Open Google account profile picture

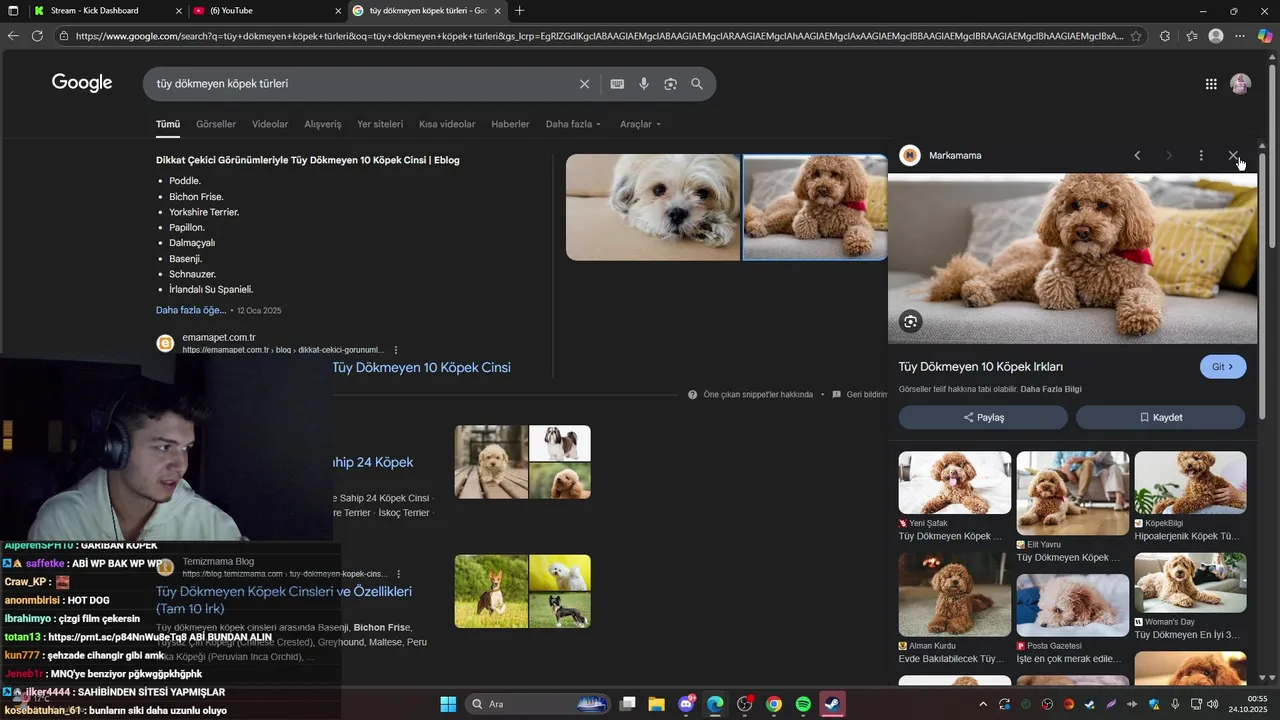tap(1241, 84)
